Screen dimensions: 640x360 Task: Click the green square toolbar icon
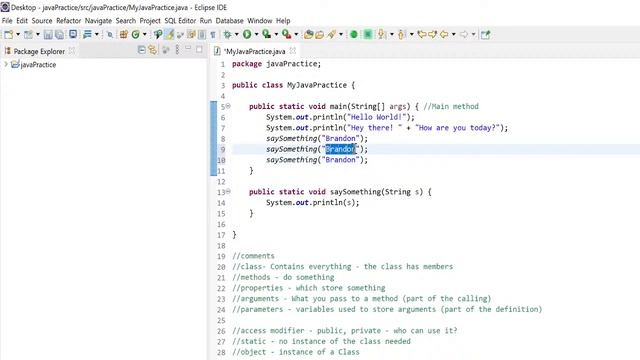click(x=368, y=35)
